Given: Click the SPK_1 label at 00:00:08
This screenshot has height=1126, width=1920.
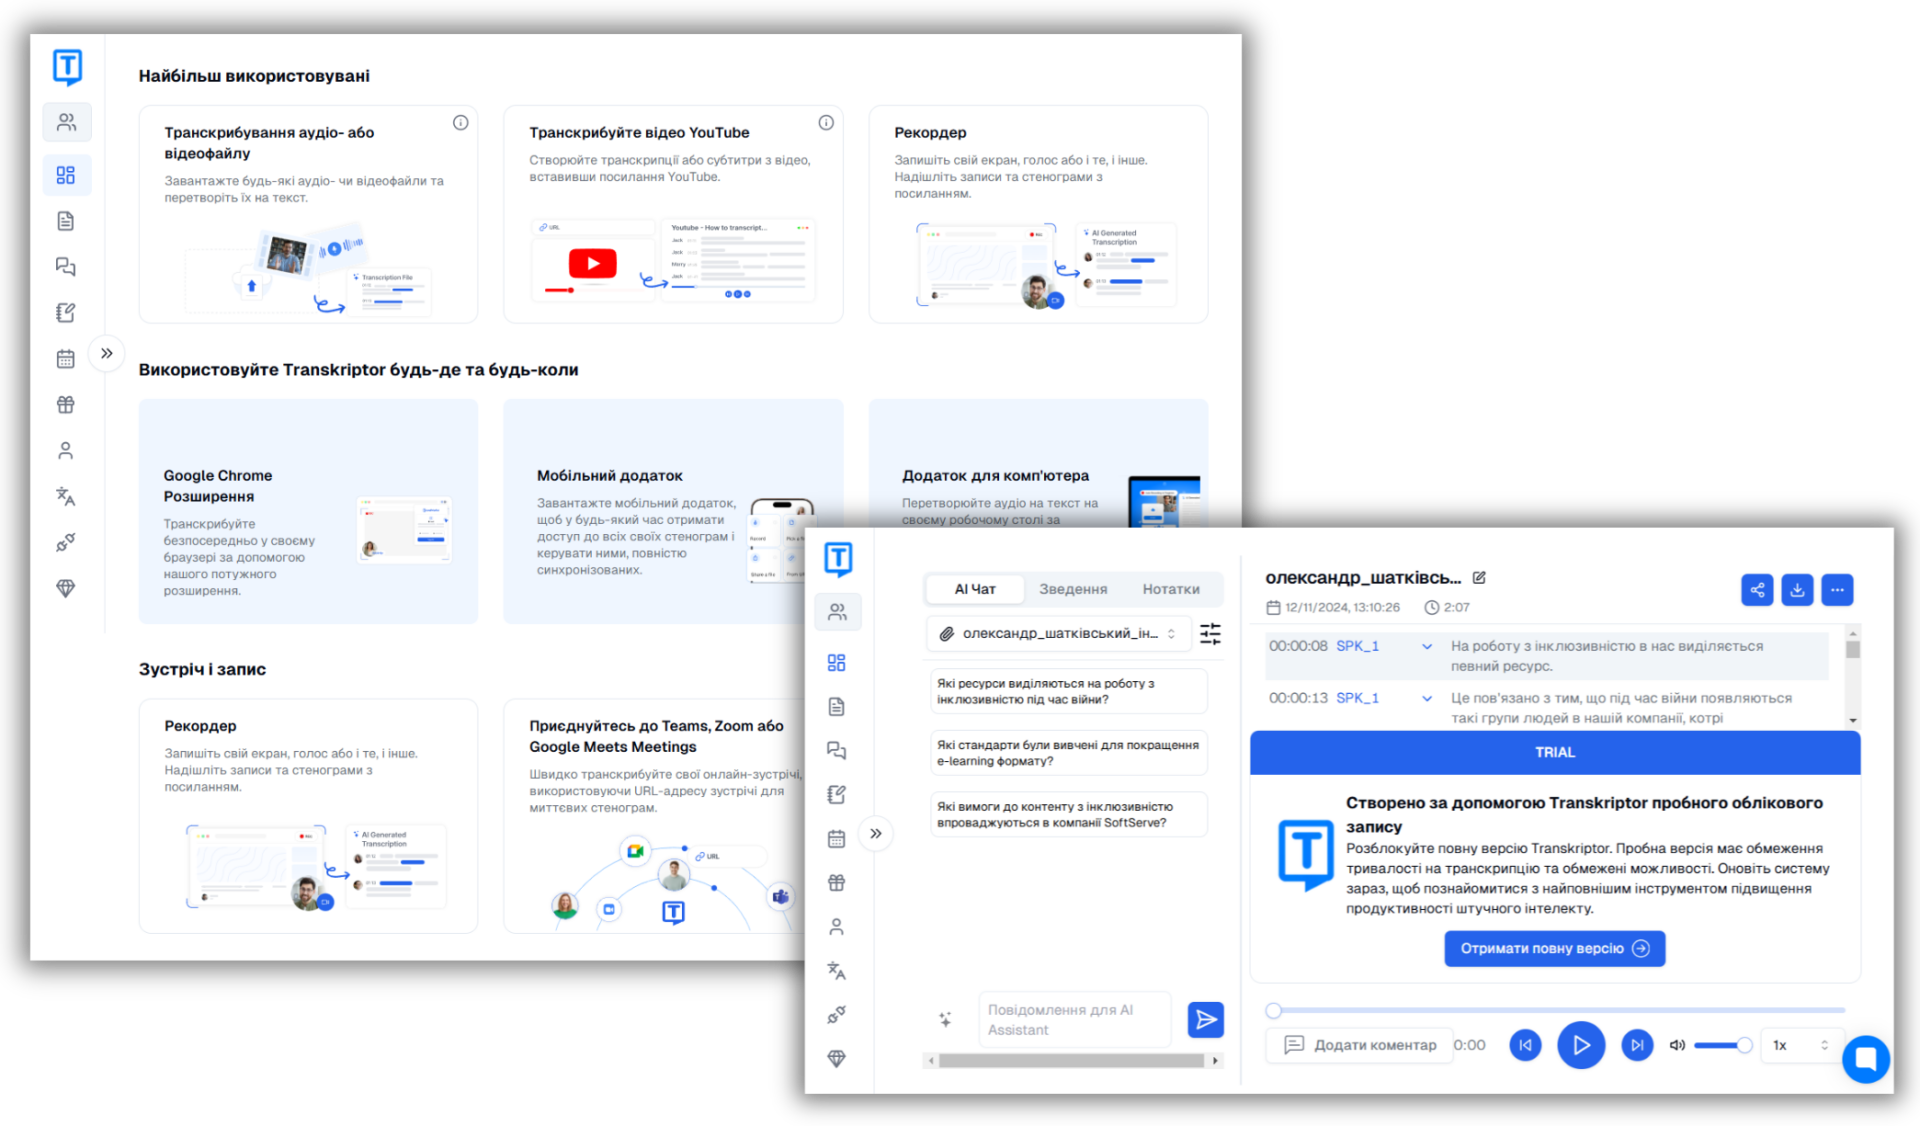Looking at the screenshot, I should pyautogui.click(x=1357, y=646).
